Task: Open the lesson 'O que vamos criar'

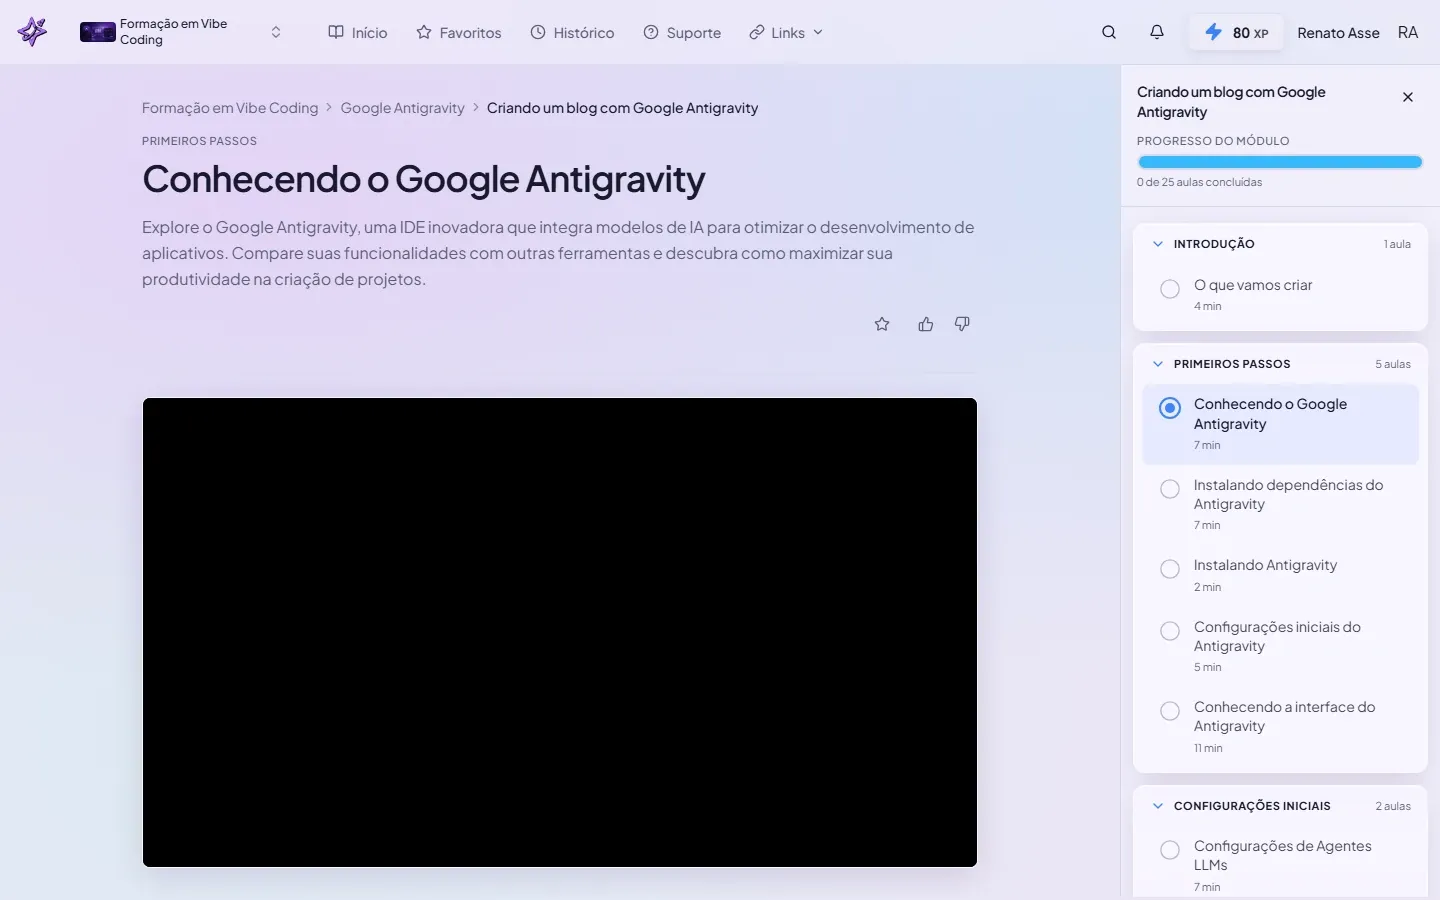Action: 1253,285
